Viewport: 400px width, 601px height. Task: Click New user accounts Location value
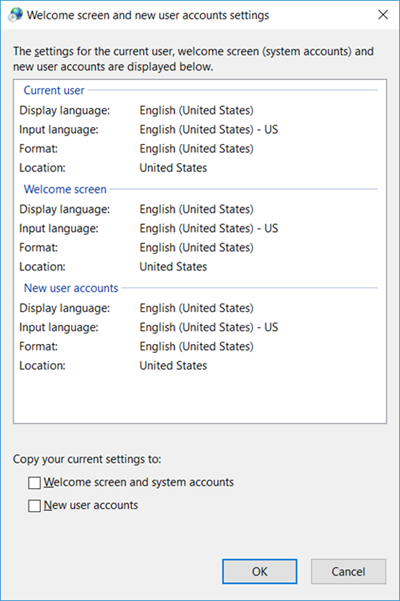pos(173,366)
